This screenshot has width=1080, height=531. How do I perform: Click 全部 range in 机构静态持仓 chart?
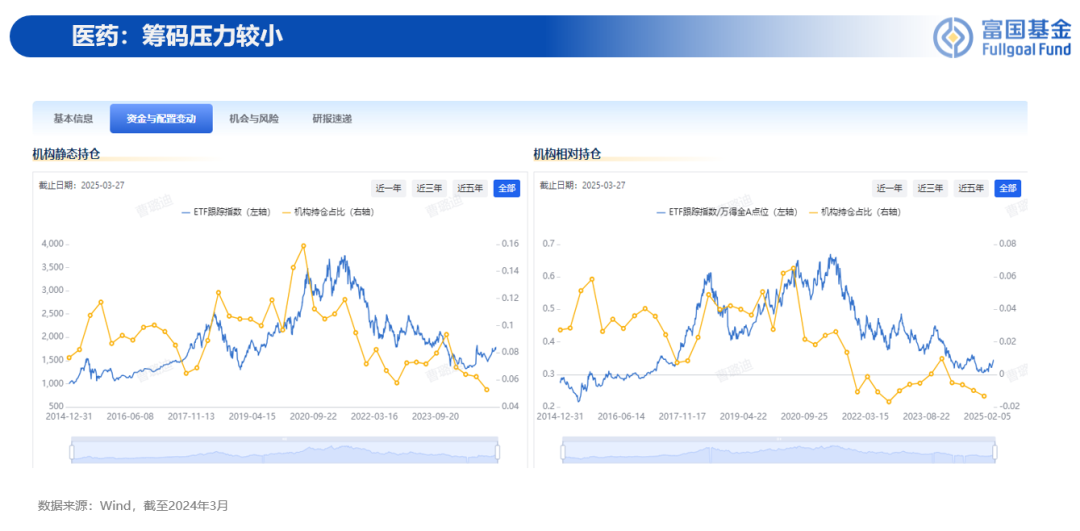(x=507, y=188)
